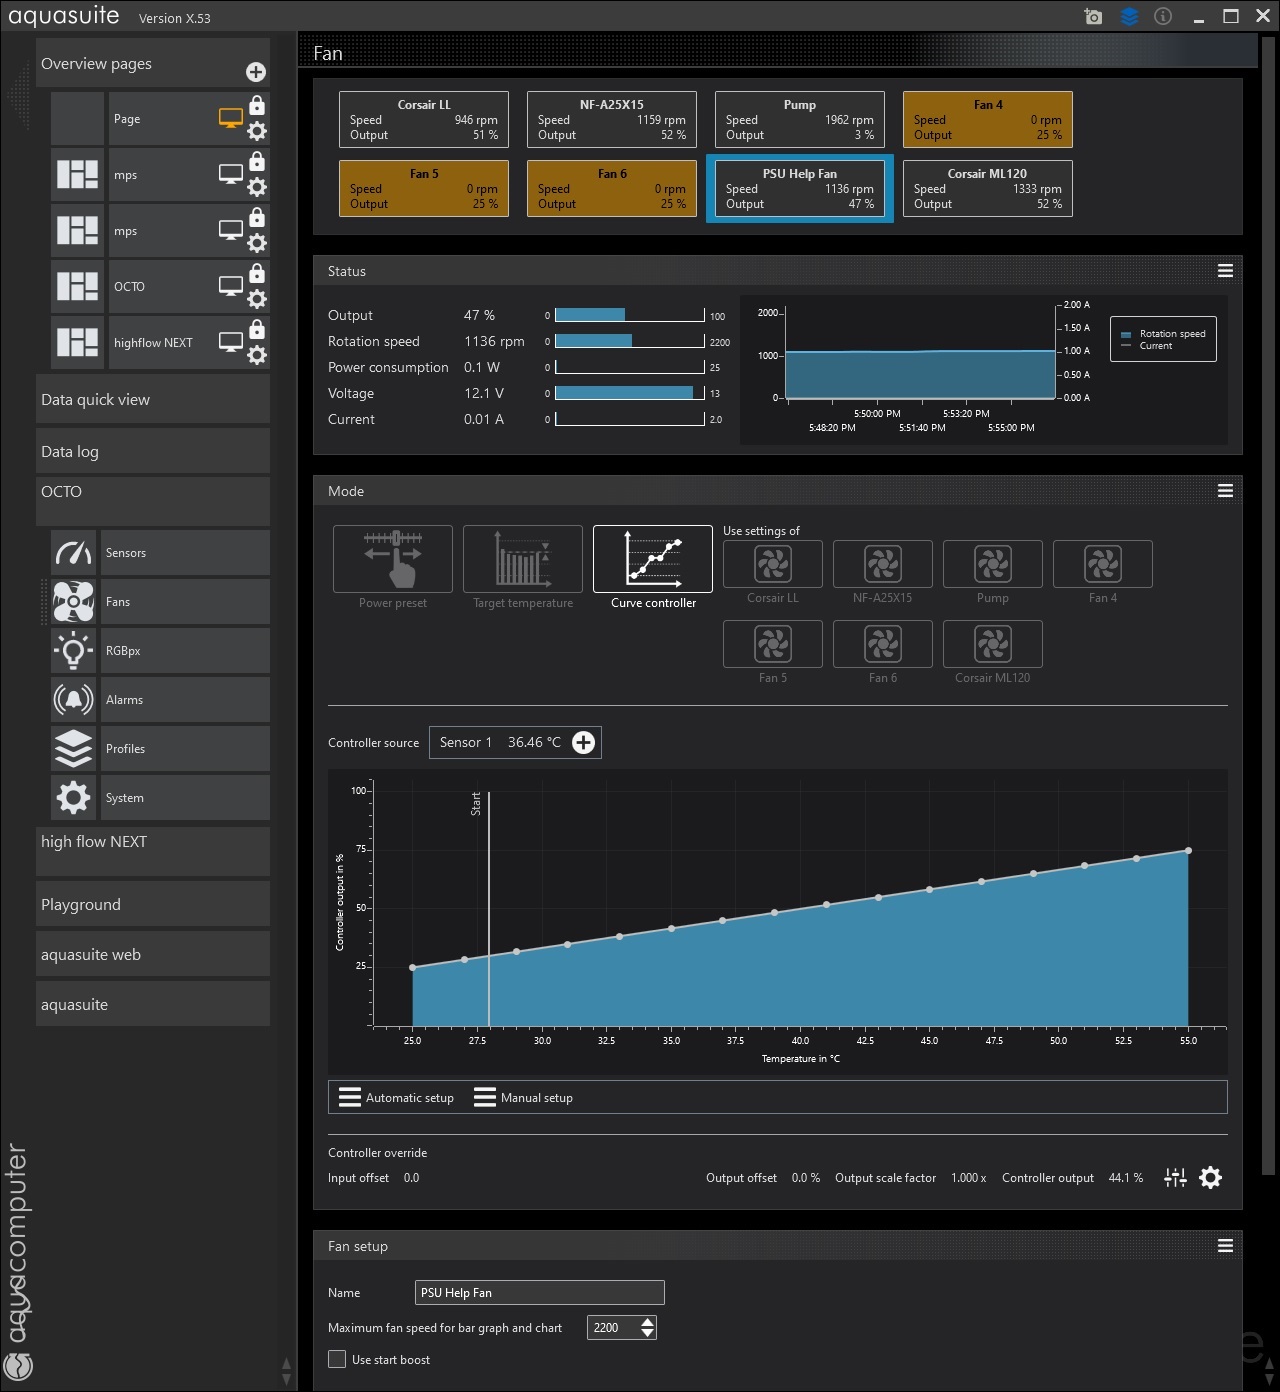Image resolution: width=1280 pixels, height=1392 pixels.
Task: Open settings gear for the Page overview entry
Action: click(257, 131)
